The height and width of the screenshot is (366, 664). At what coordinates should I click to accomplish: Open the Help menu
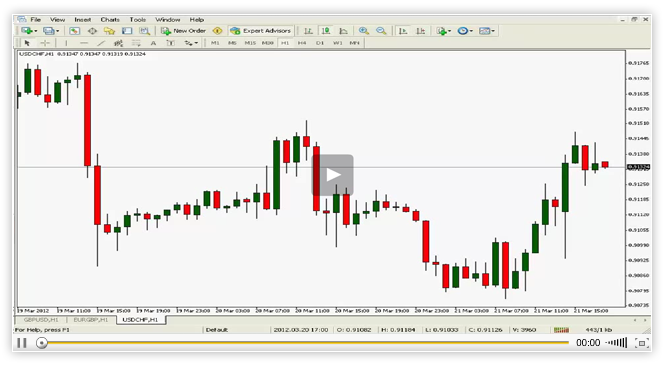point(196,19)
